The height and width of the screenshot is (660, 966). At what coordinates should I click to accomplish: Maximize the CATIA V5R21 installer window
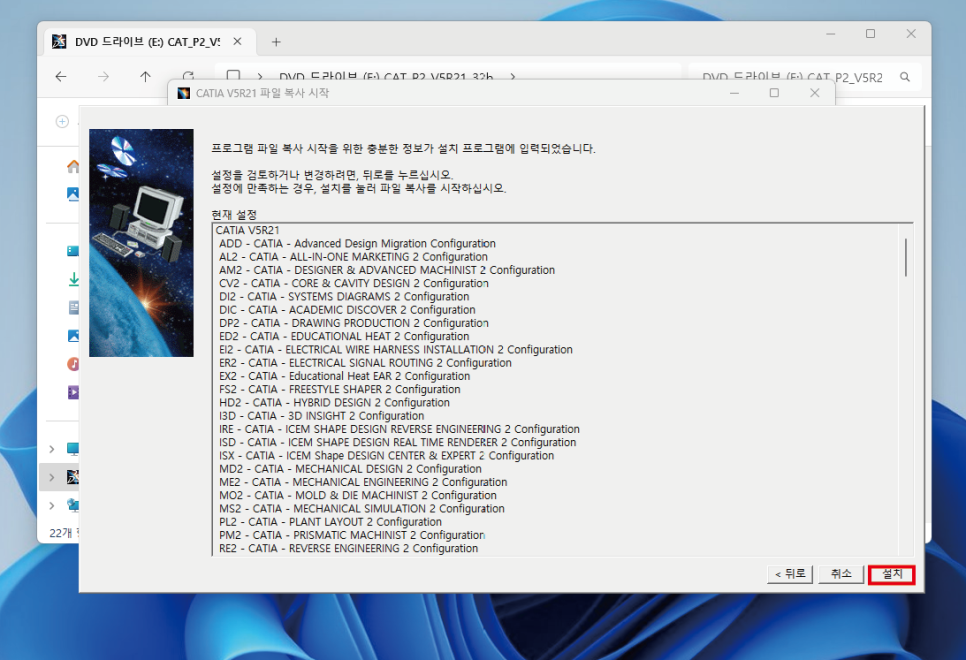(x=774, y=93)
